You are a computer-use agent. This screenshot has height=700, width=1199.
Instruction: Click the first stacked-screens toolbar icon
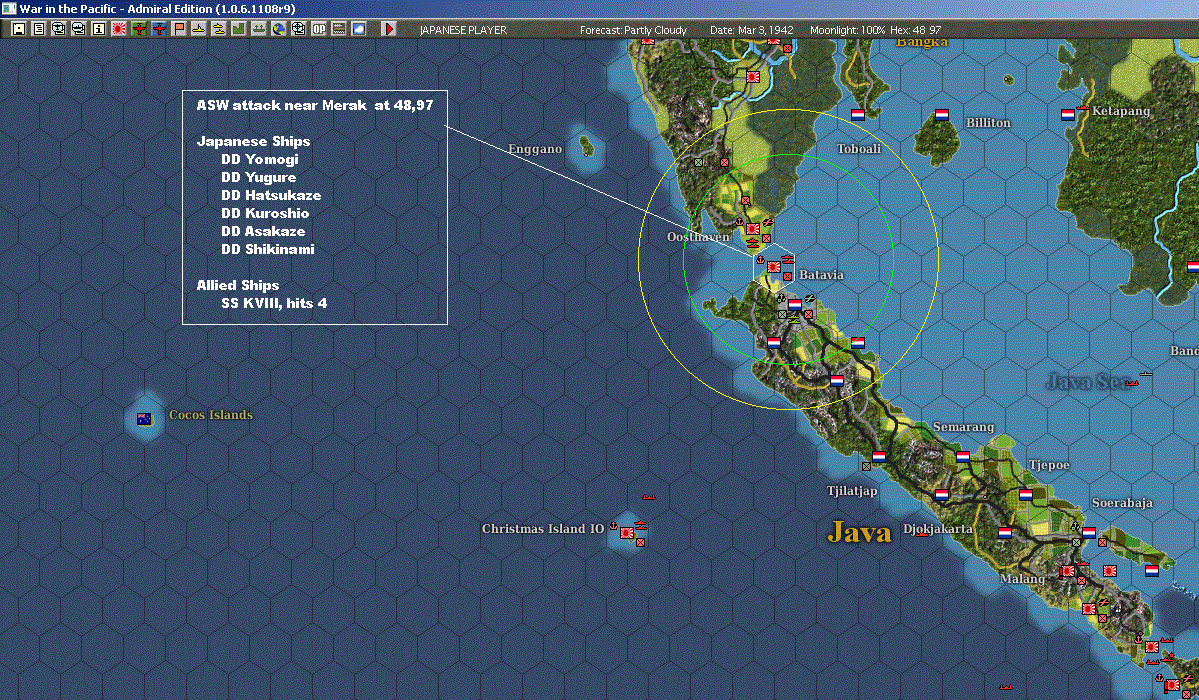point(59,29)
